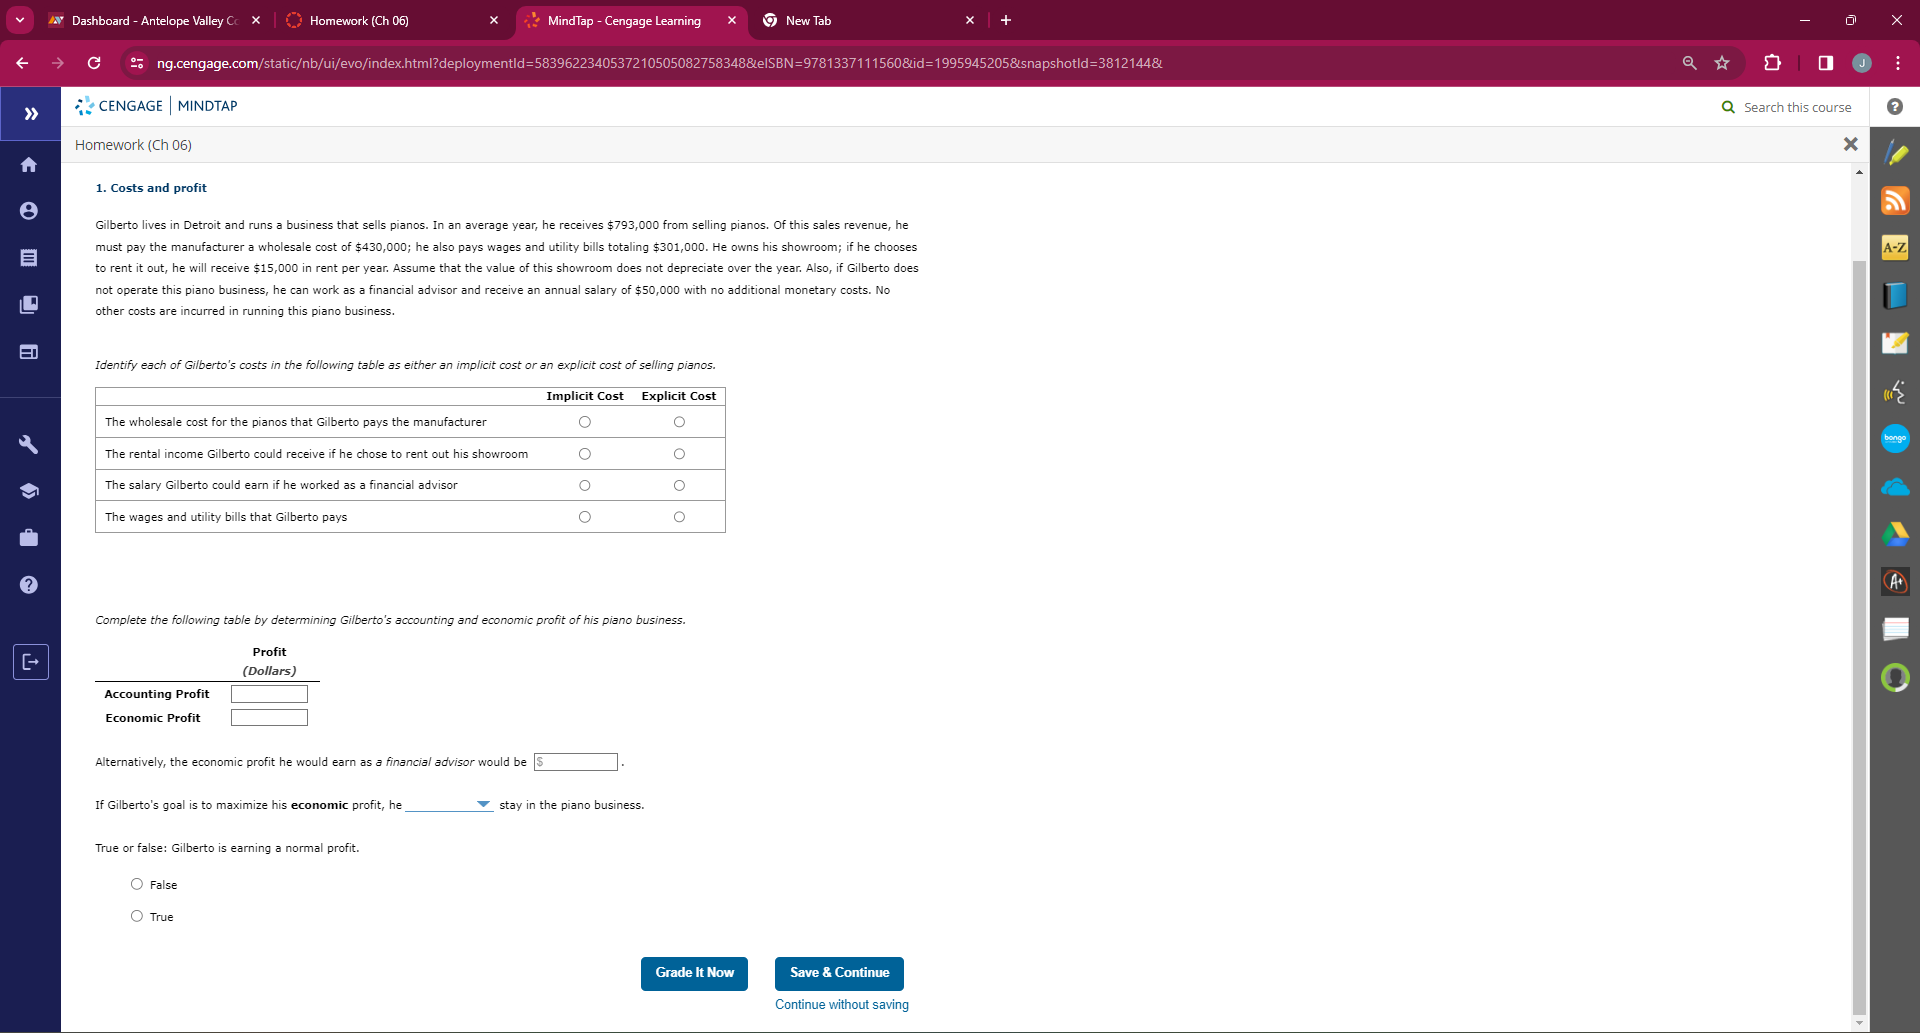Open the MindTap highlighter annotation tool
1920x1033 pixels.
[x=1896, y=152]
